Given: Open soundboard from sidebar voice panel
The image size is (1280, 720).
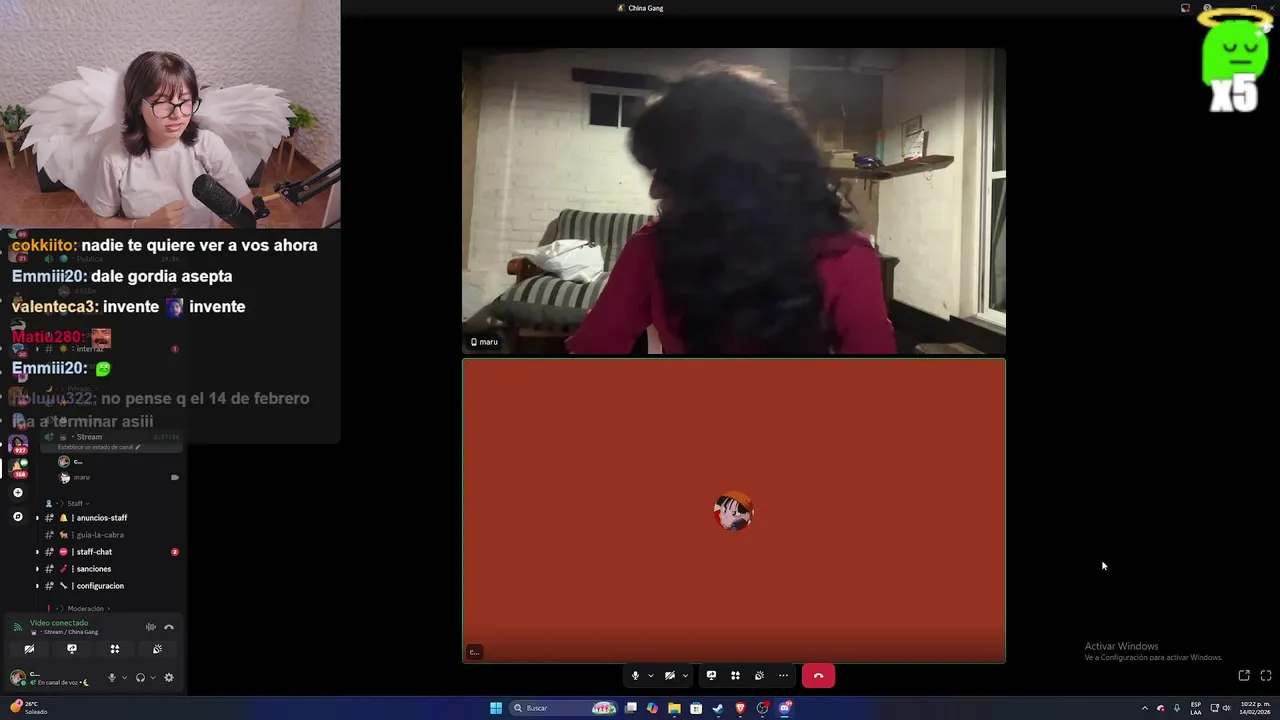Looking at the screenshot, I should (x=157, y=649).
